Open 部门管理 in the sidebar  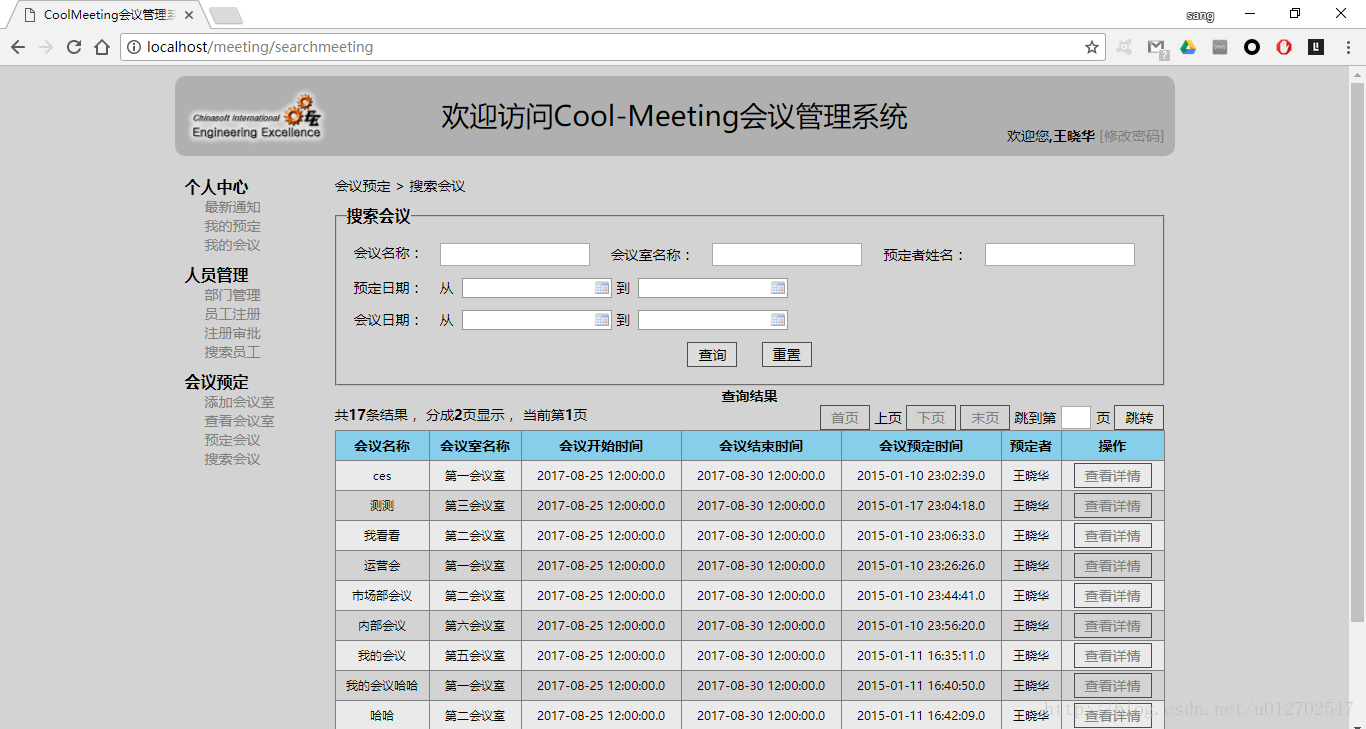point(232,295)
